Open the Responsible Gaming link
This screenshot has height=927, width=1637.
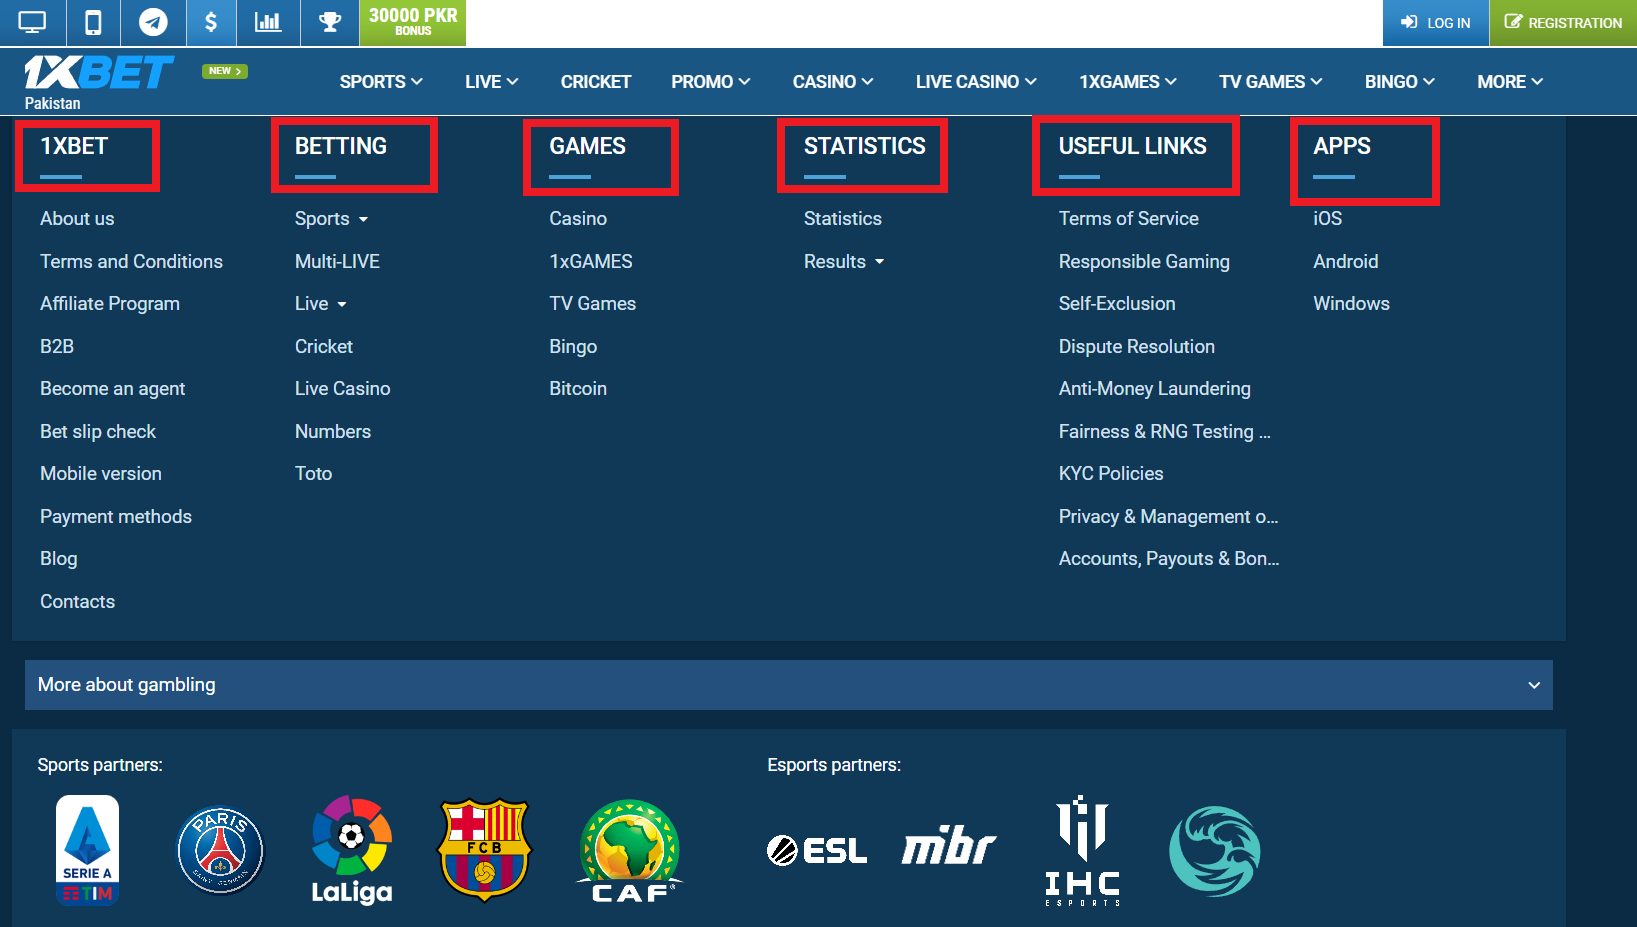point(1144,261)
